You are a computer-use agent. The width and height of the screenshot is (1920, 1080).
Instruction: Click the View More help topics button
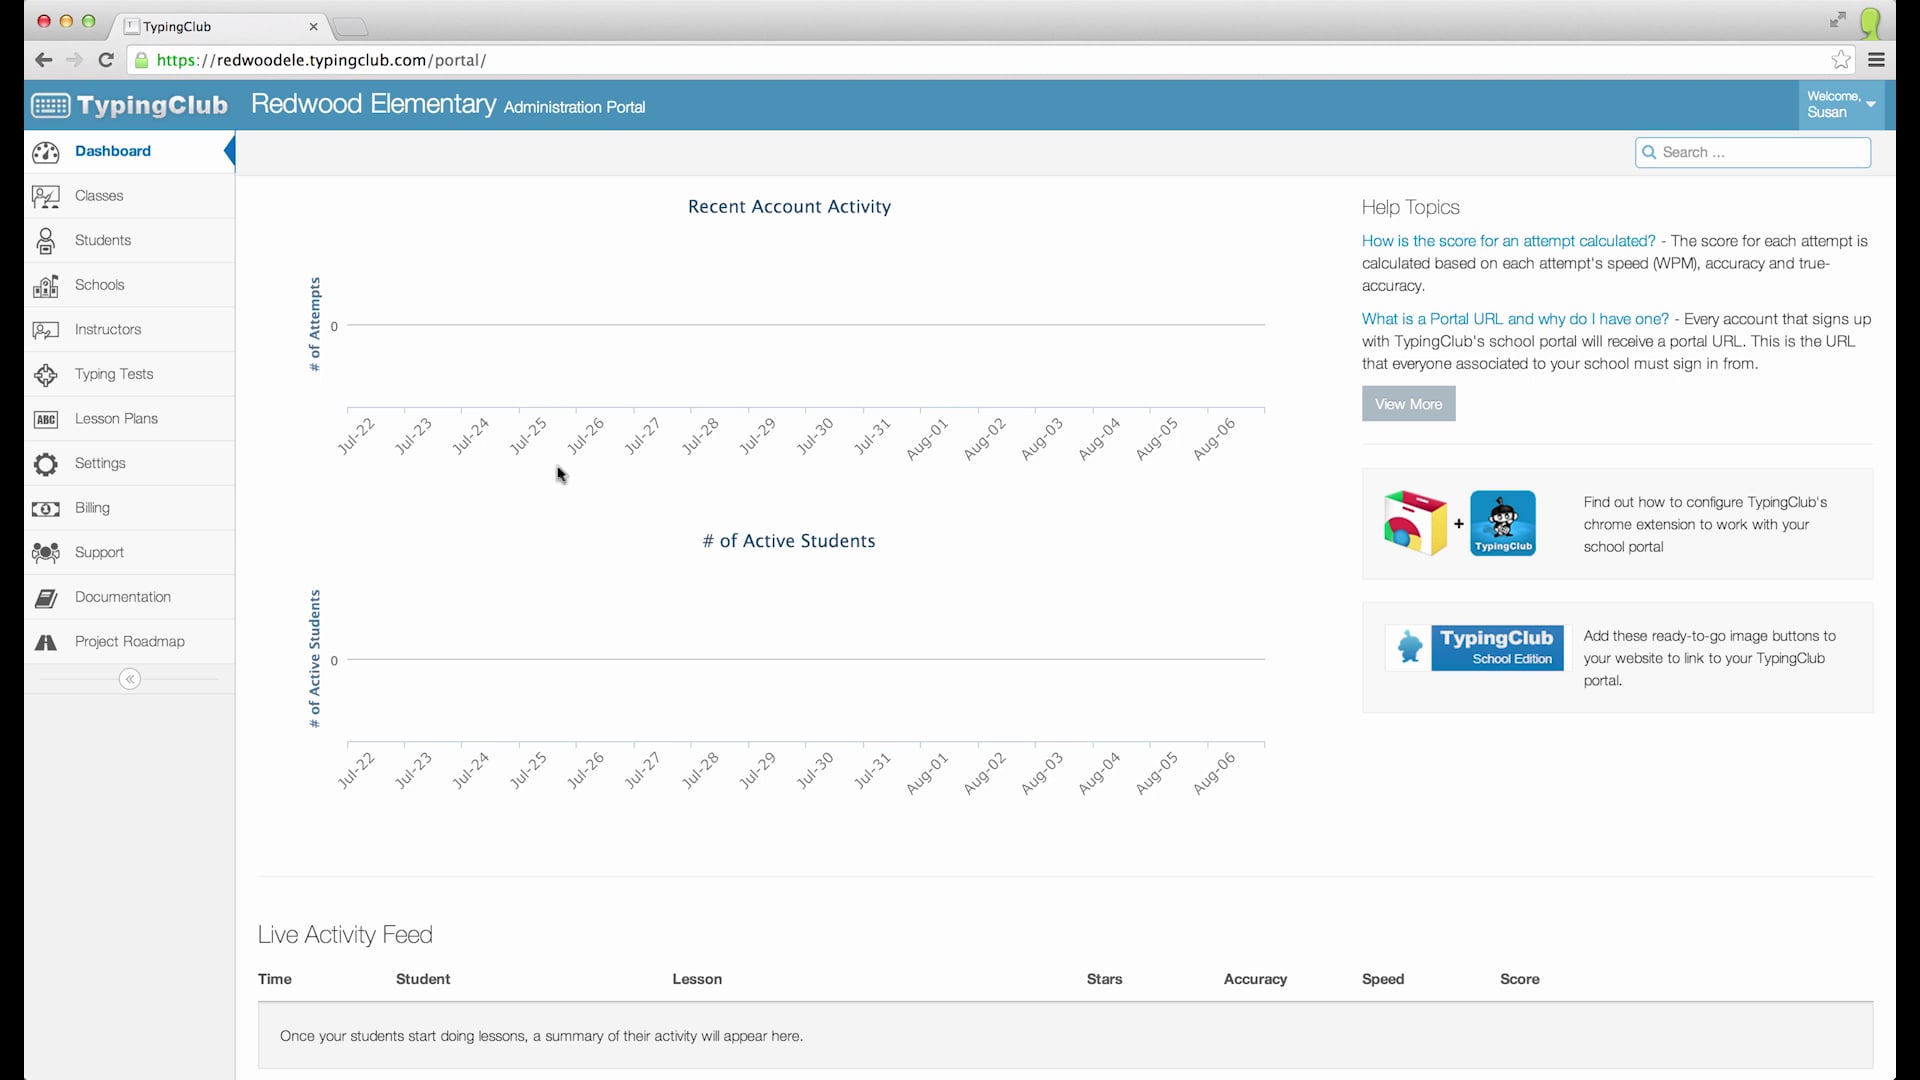(x=1407, y=402)
